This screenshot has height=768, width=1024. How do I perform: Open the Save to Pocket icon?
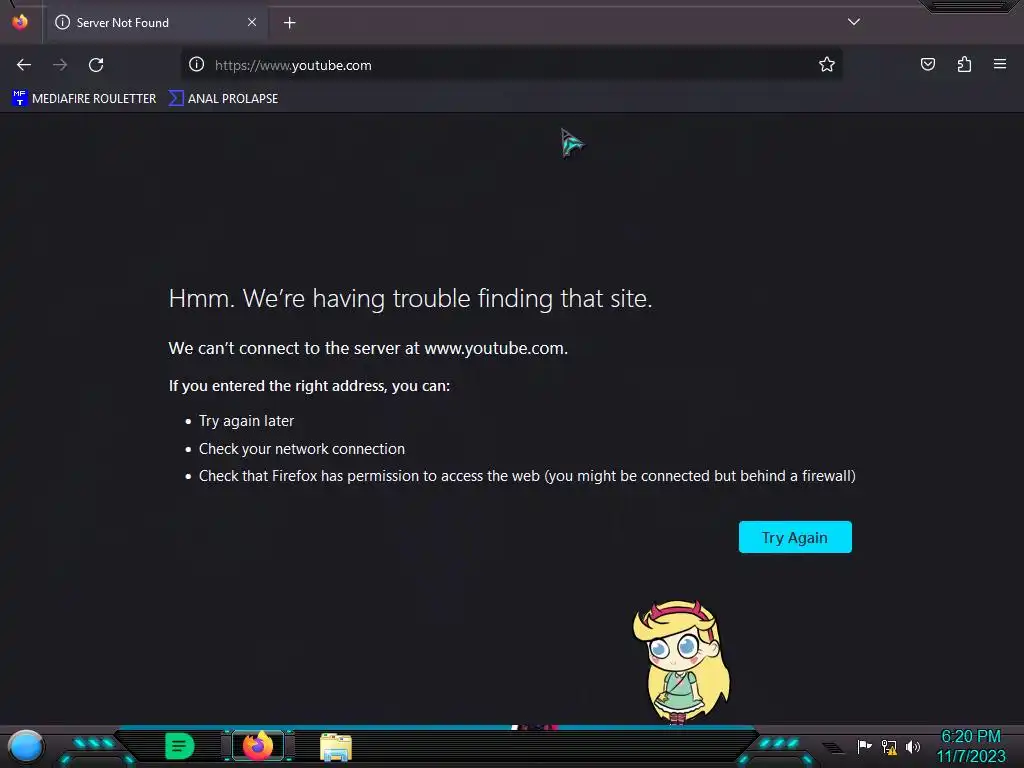[x=927, y=64]
